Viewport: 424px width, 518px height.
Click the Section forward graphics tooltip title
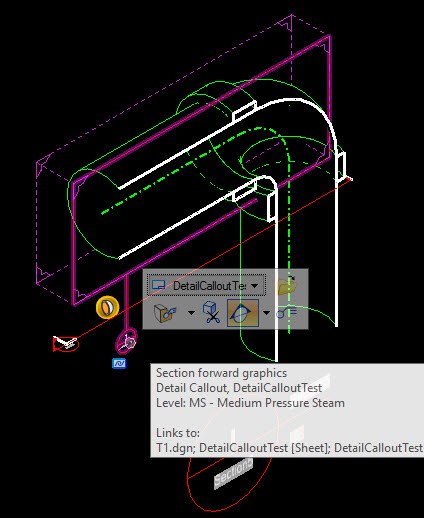click(221, 373)
